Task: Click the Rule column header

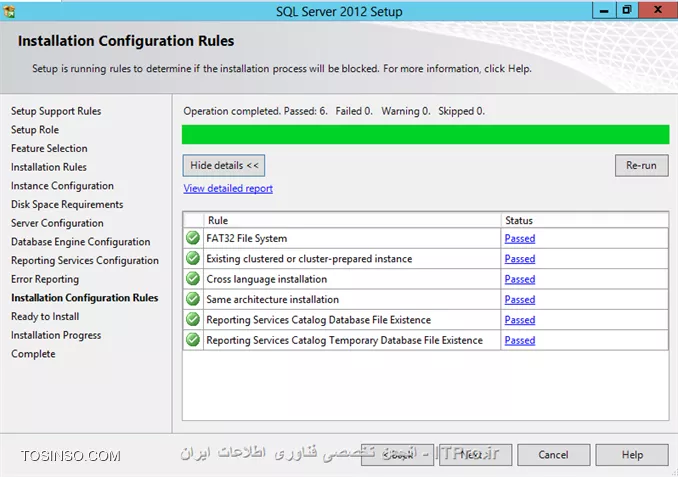Action: (x=352, y=220)
